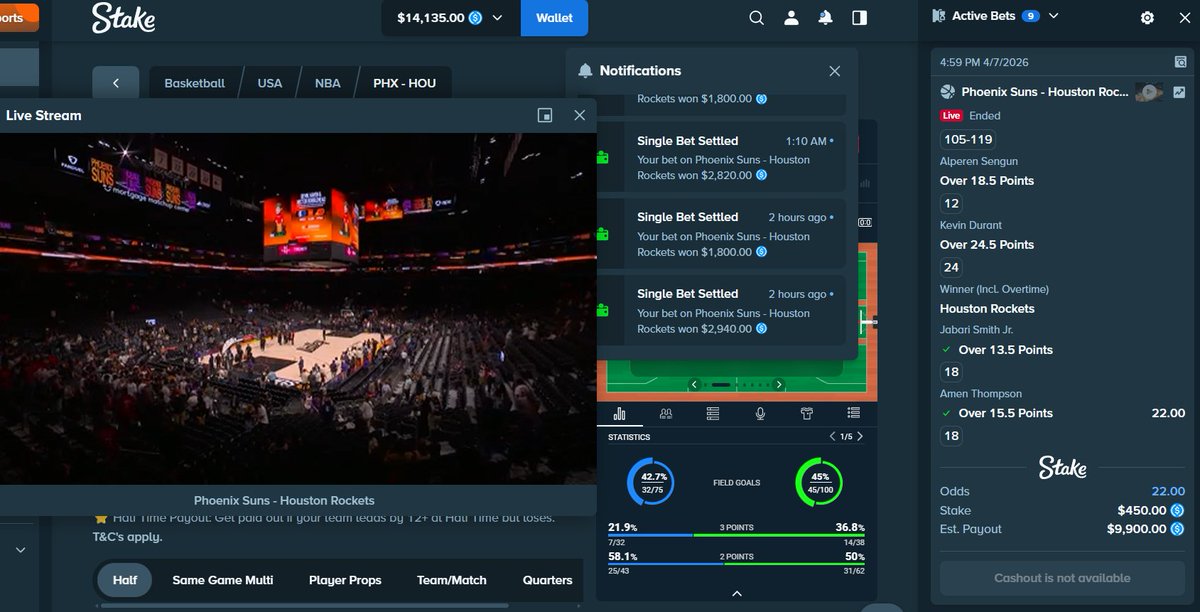Click the 105-119 score

click(967, 139)
